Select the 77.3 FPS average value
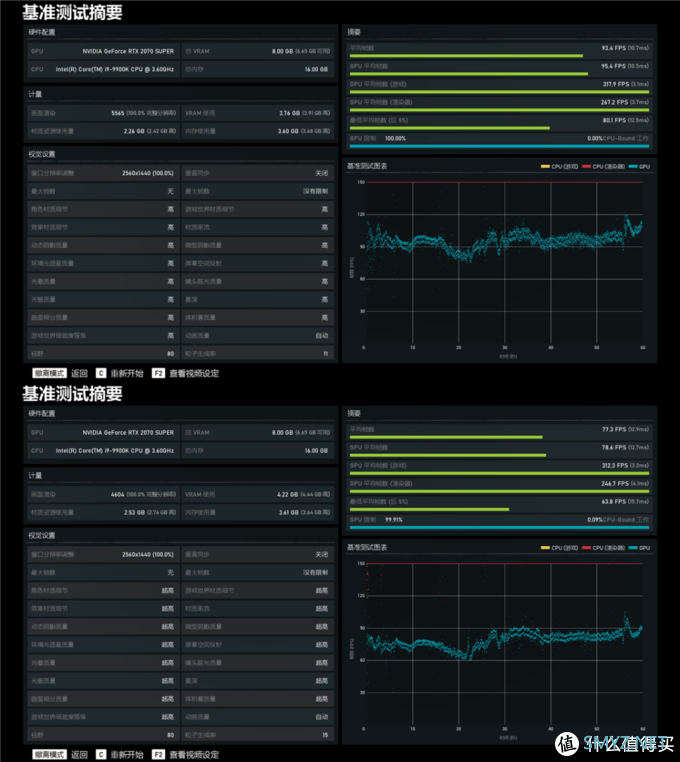The height and width of the screenshot is (762, 680). 614,429
